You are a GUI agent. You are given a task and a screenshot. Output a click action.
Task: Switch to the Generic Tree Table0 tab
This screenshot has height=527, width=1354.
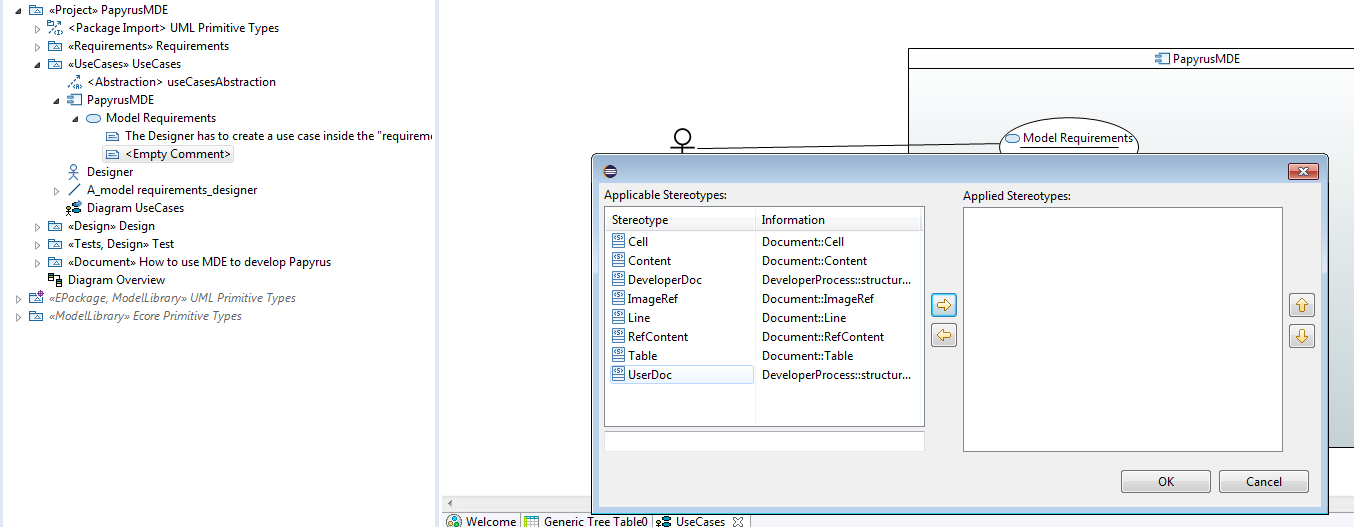tap(586, 520)
